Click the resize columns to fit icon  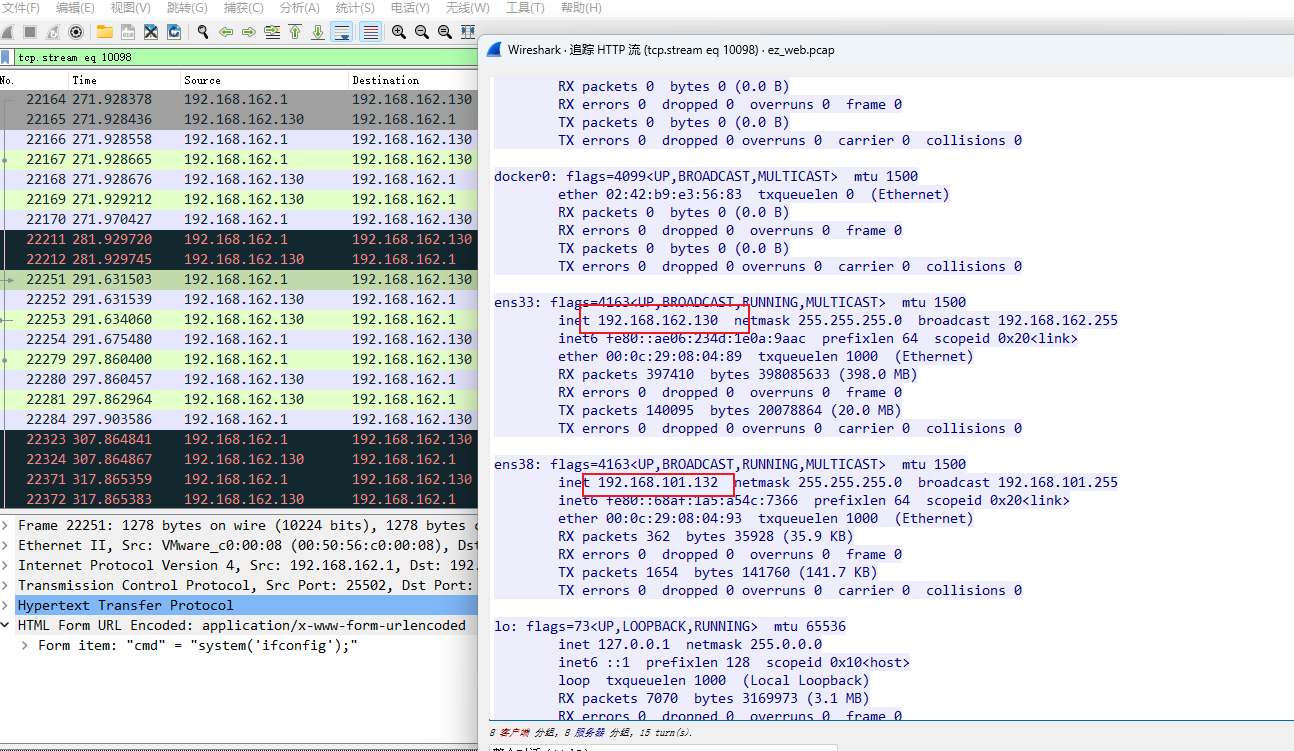point(467,32)
